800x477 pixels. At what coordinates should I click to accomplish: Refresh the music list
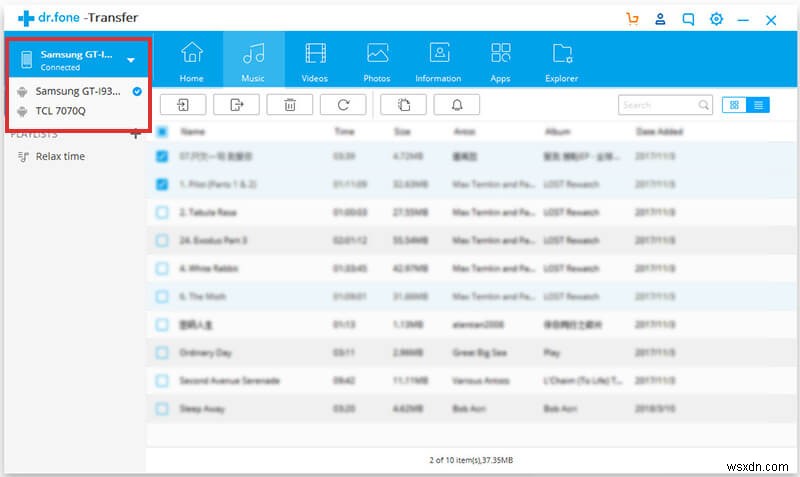344,104
